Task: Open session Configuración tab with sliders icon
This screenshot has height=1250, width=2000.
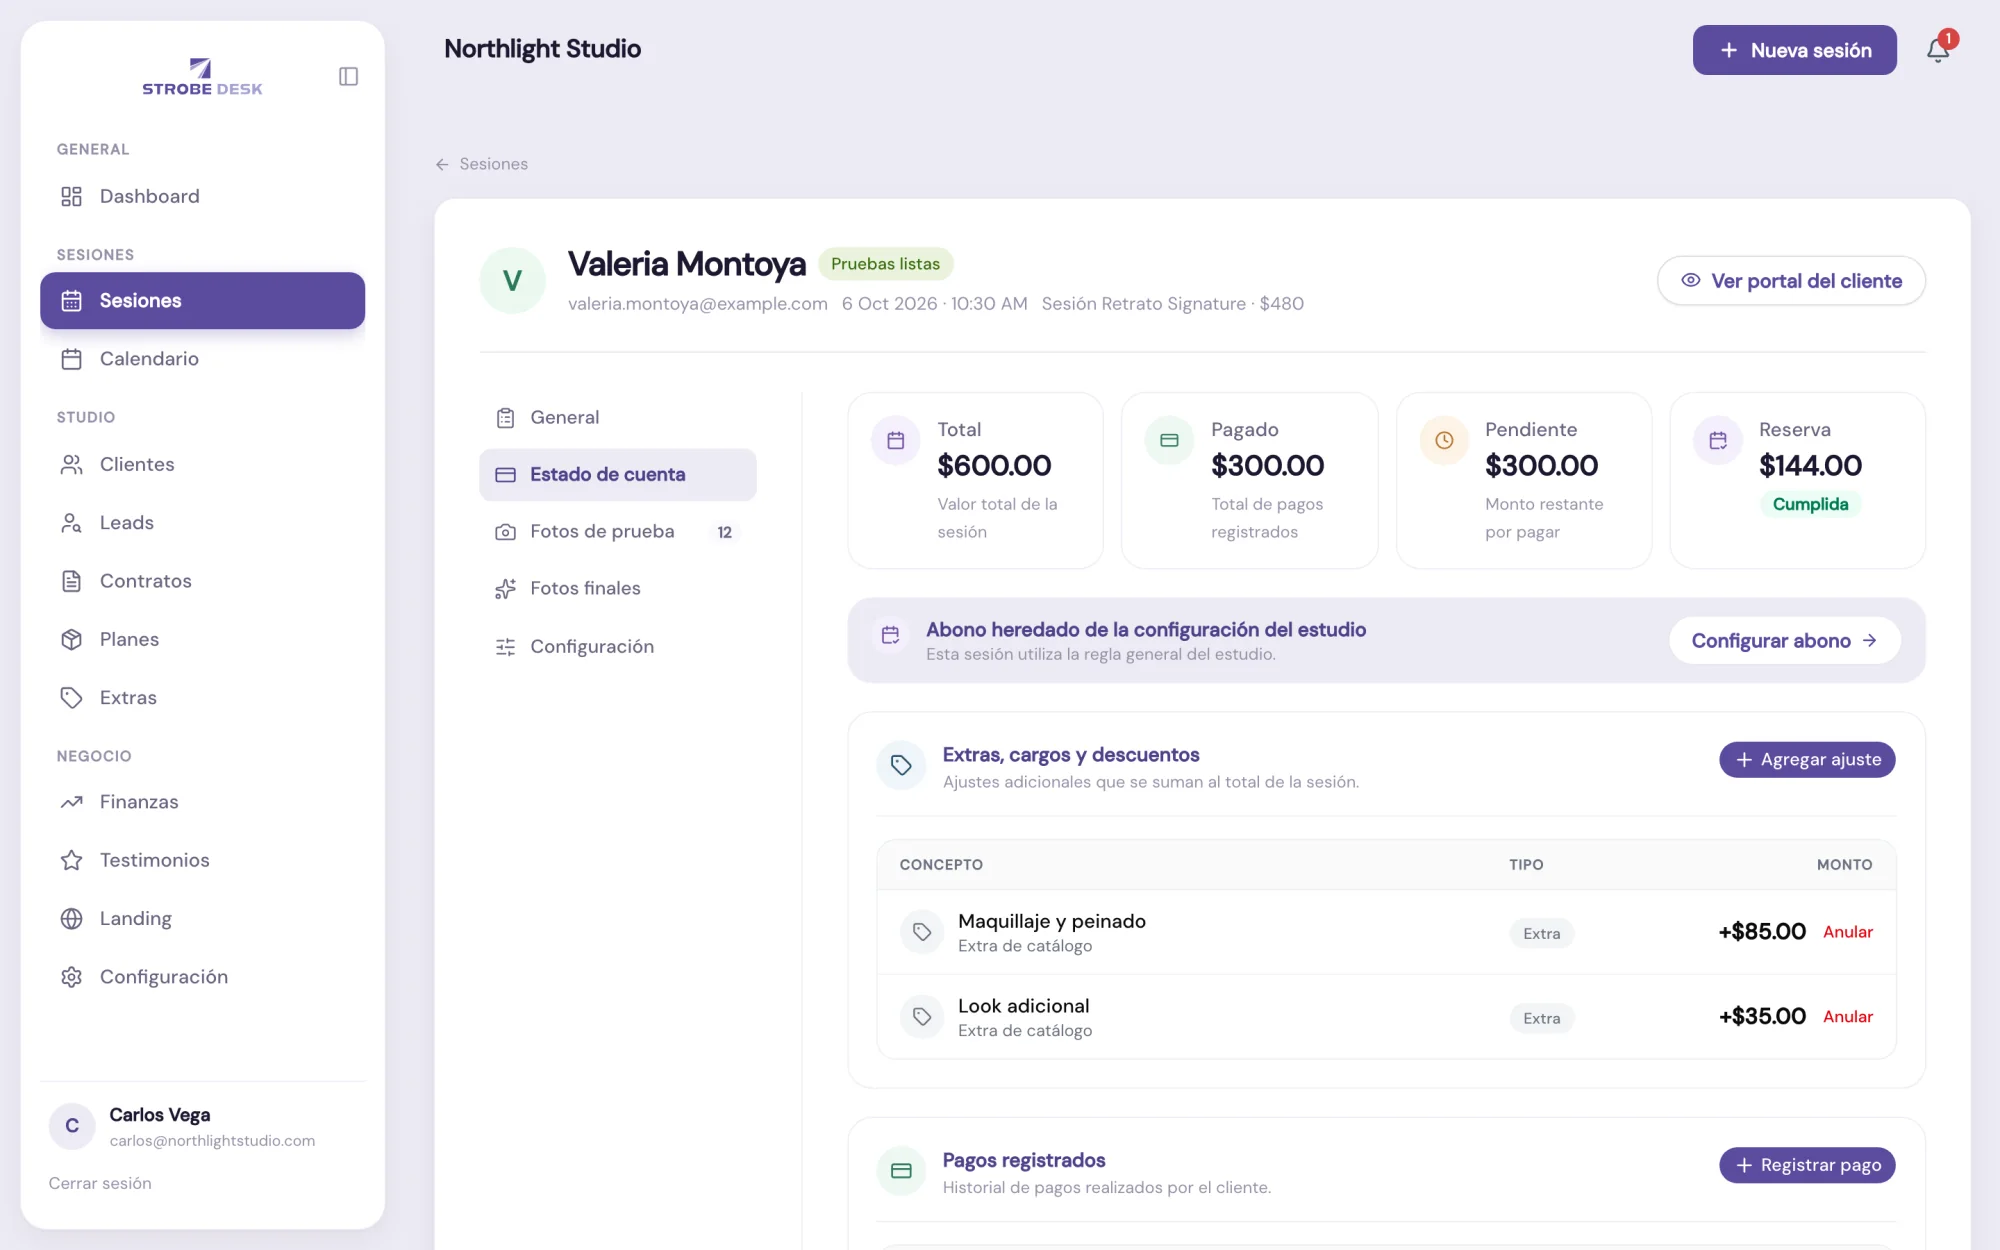Action: (617, 647)
